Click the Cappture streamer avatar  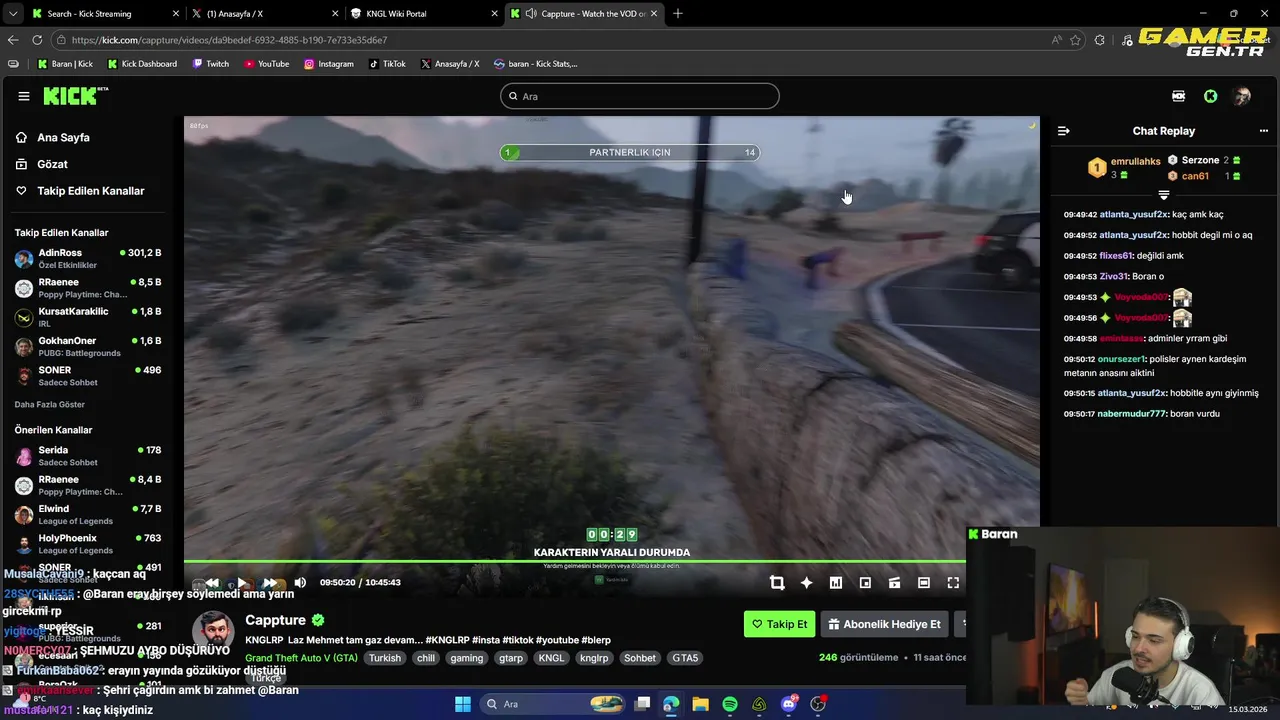(x=213, y=632)
